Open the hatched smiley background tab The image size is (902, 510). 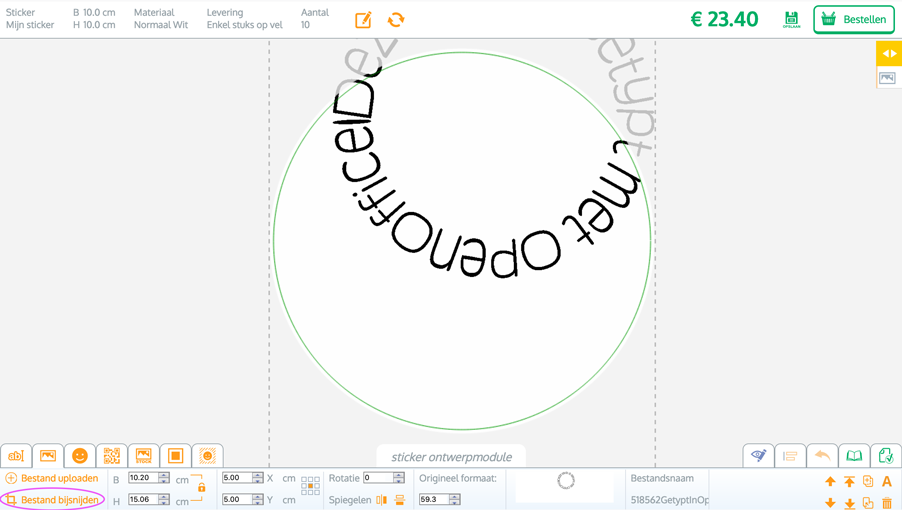[x=208, y=456]
